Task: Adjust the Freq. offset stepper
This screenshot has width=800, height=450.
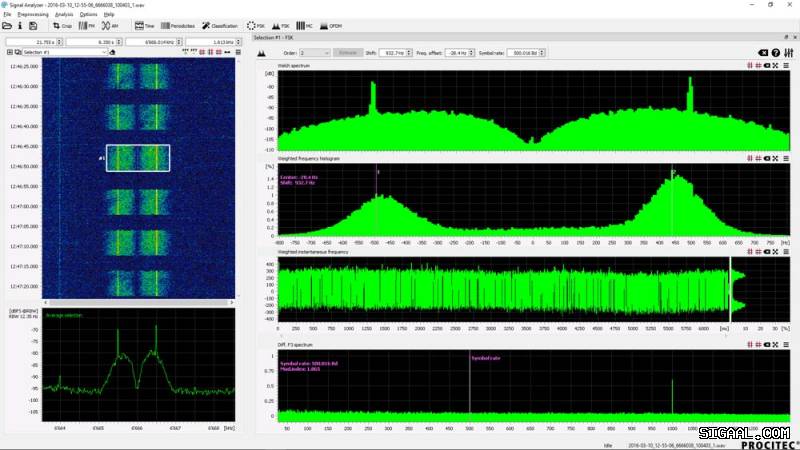Action: (x=471, y=53)
